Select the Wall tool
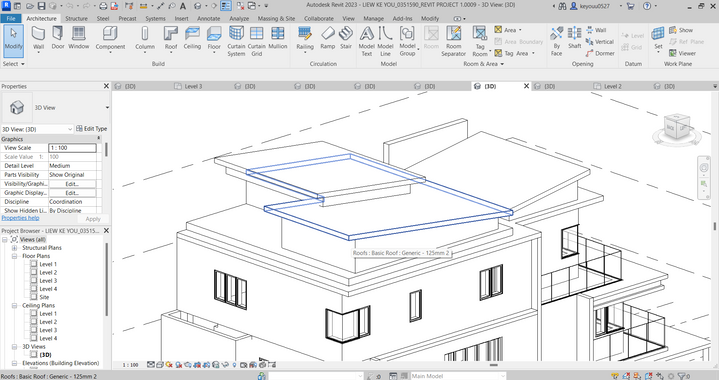Viewport: 719px width, 380px height. click(39, 39)
